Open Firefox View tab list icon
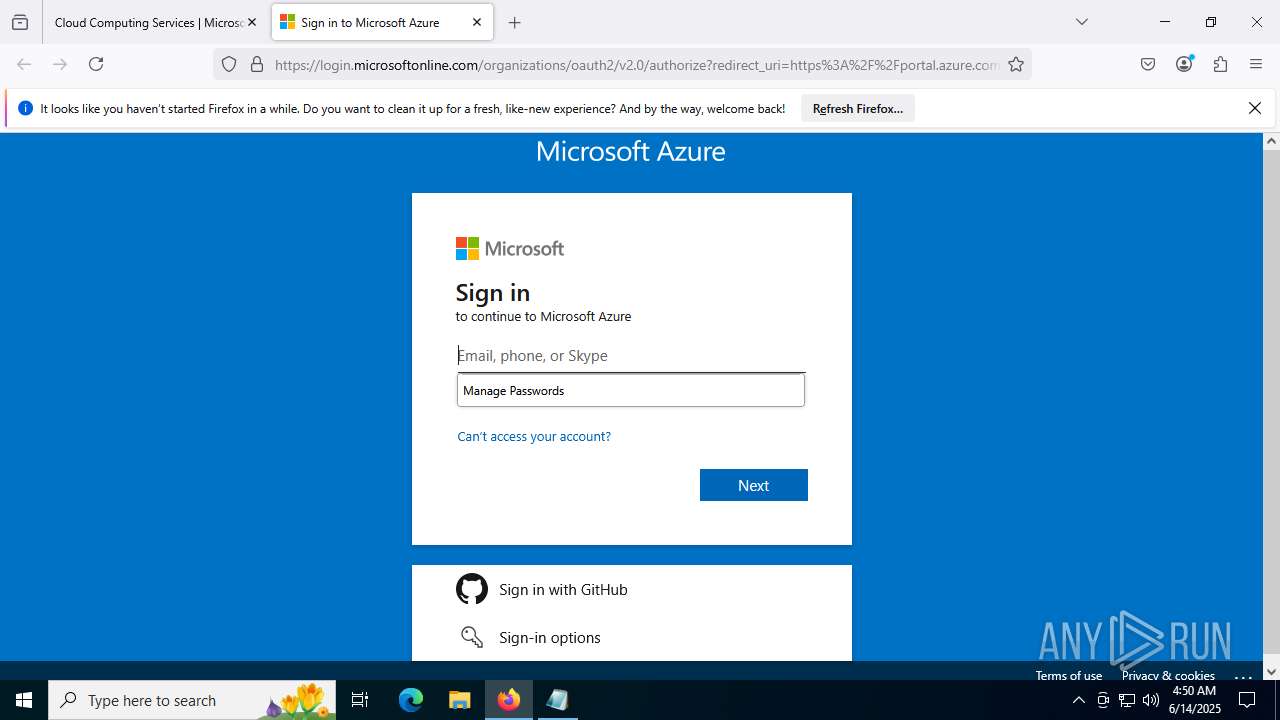The height and width of the screenshot is (720, 1280). (20, 22)
